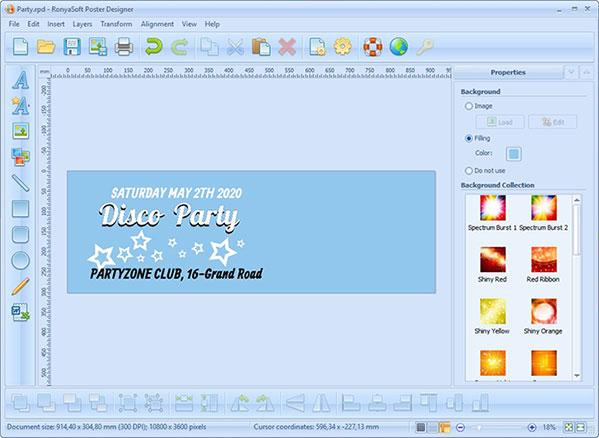This screenshot has height=438, width=599.
Task: Open the Edit menu
Action: pyautogui.click(x=34, y=24)
